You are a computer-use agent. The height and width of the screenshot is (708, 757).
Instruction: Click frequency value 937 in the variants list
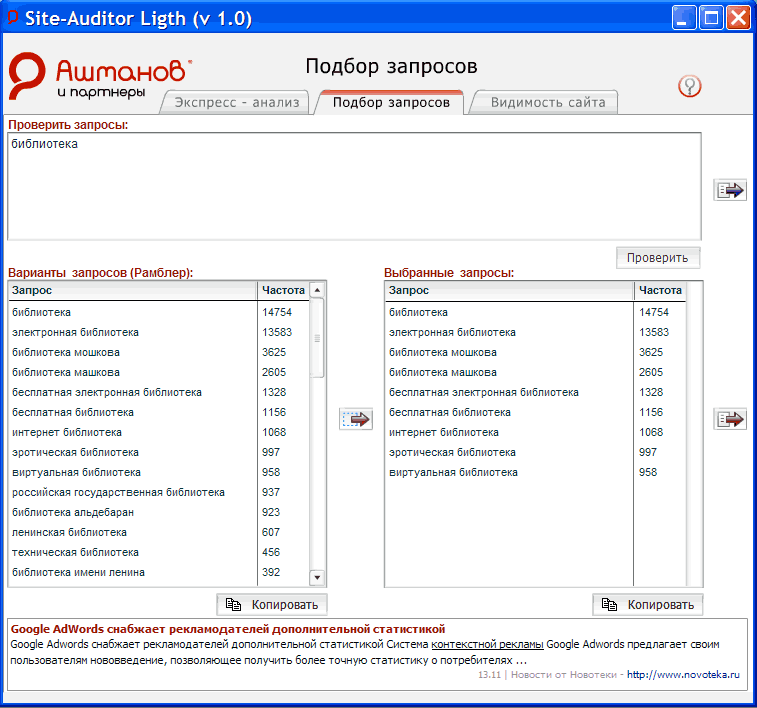271,492
